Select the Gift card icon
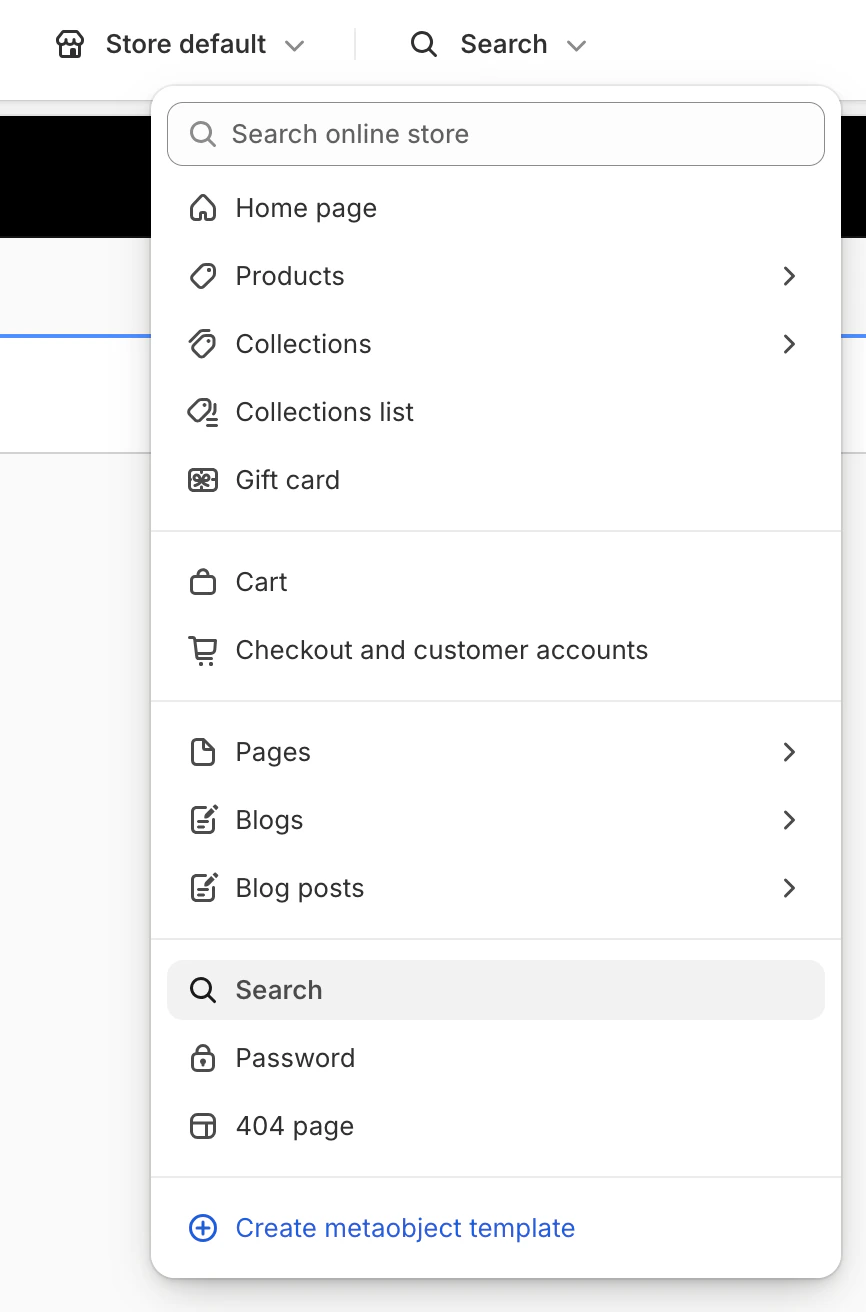 pos(203,480)
